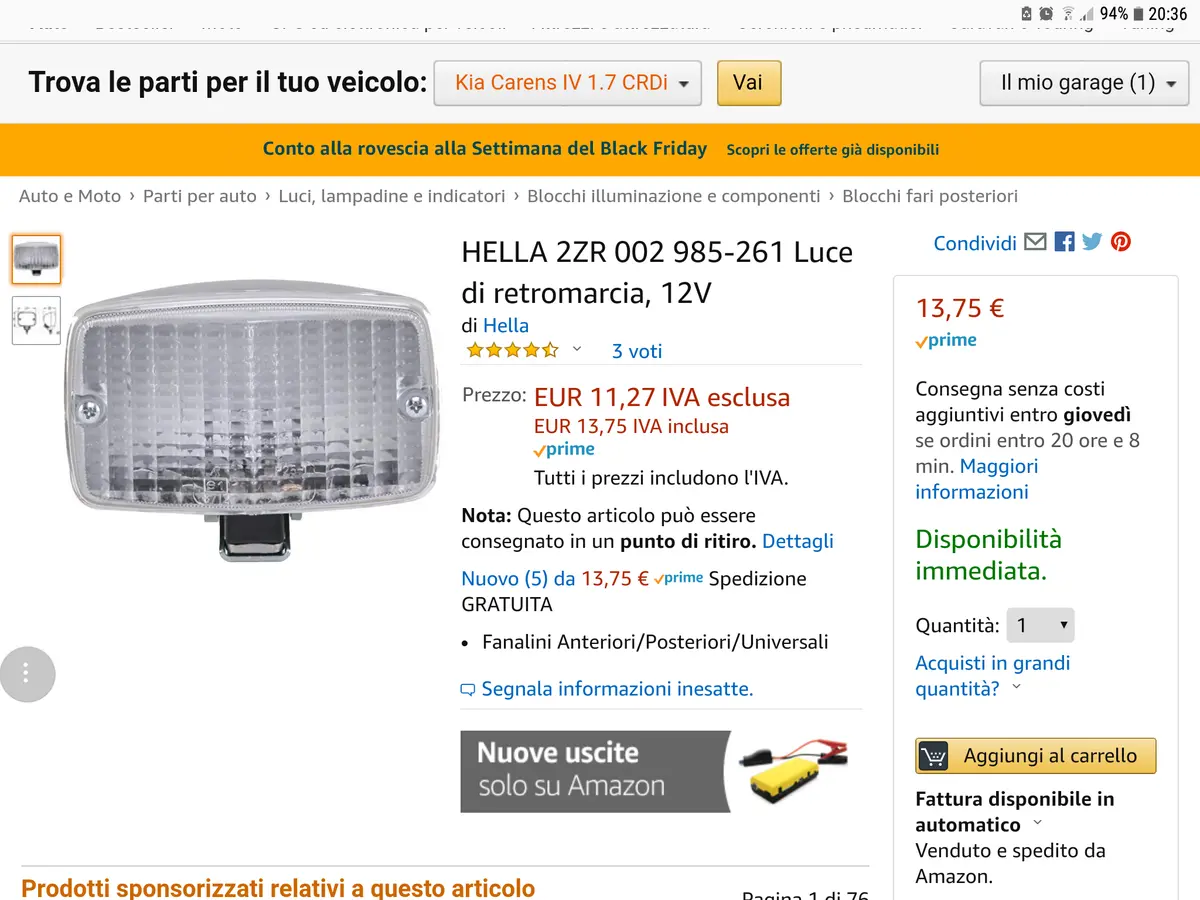Share product via email envelope icon

point(1036,242)
